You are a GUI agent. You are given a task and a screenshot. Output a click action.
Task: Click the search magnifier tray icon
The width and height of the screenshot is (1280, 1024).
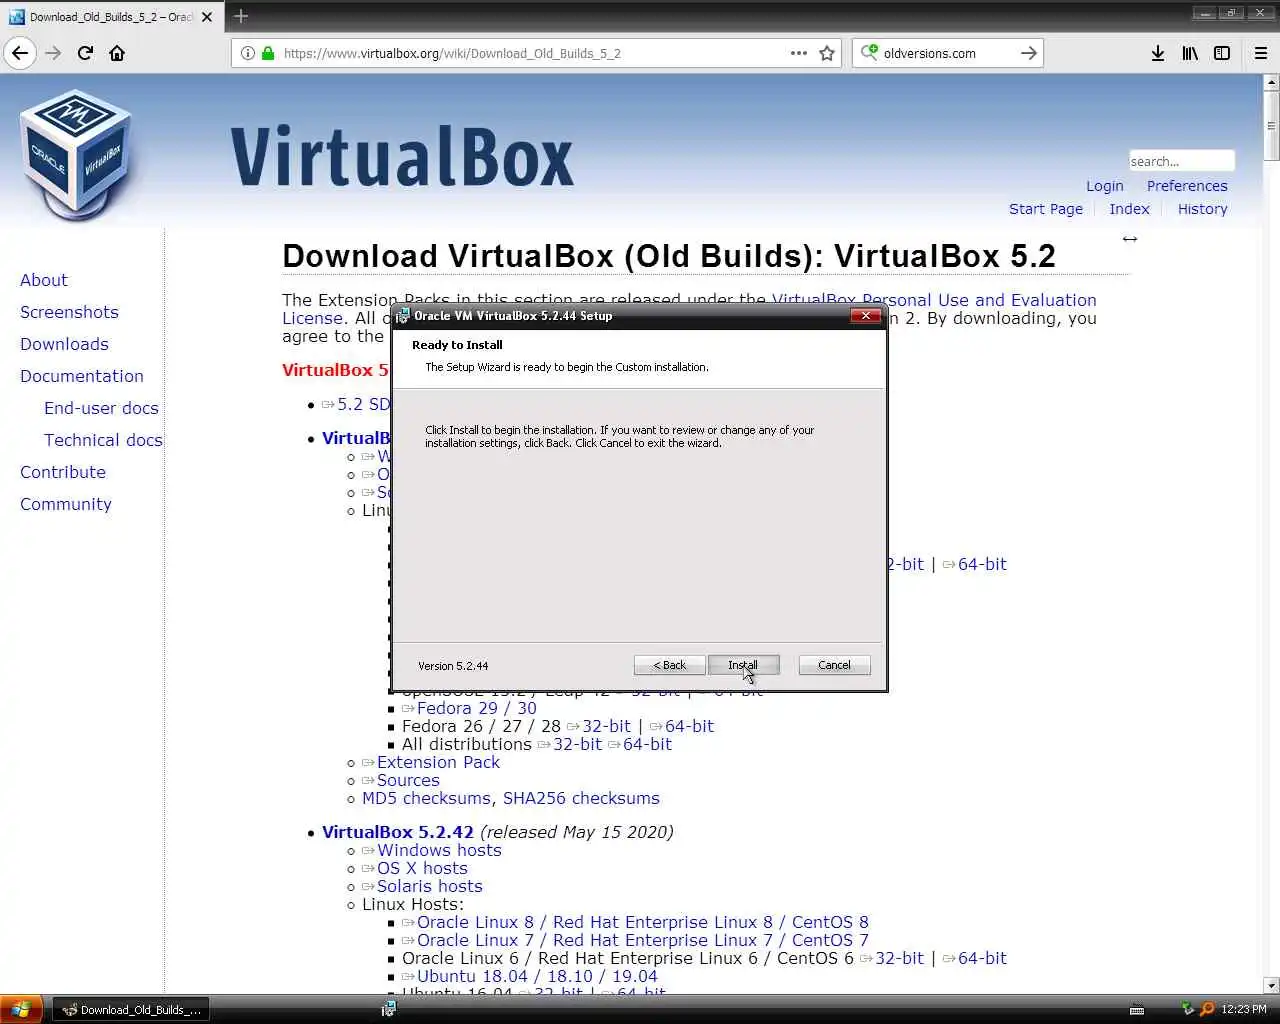pyautogui.click(x=1207, y=1009)
